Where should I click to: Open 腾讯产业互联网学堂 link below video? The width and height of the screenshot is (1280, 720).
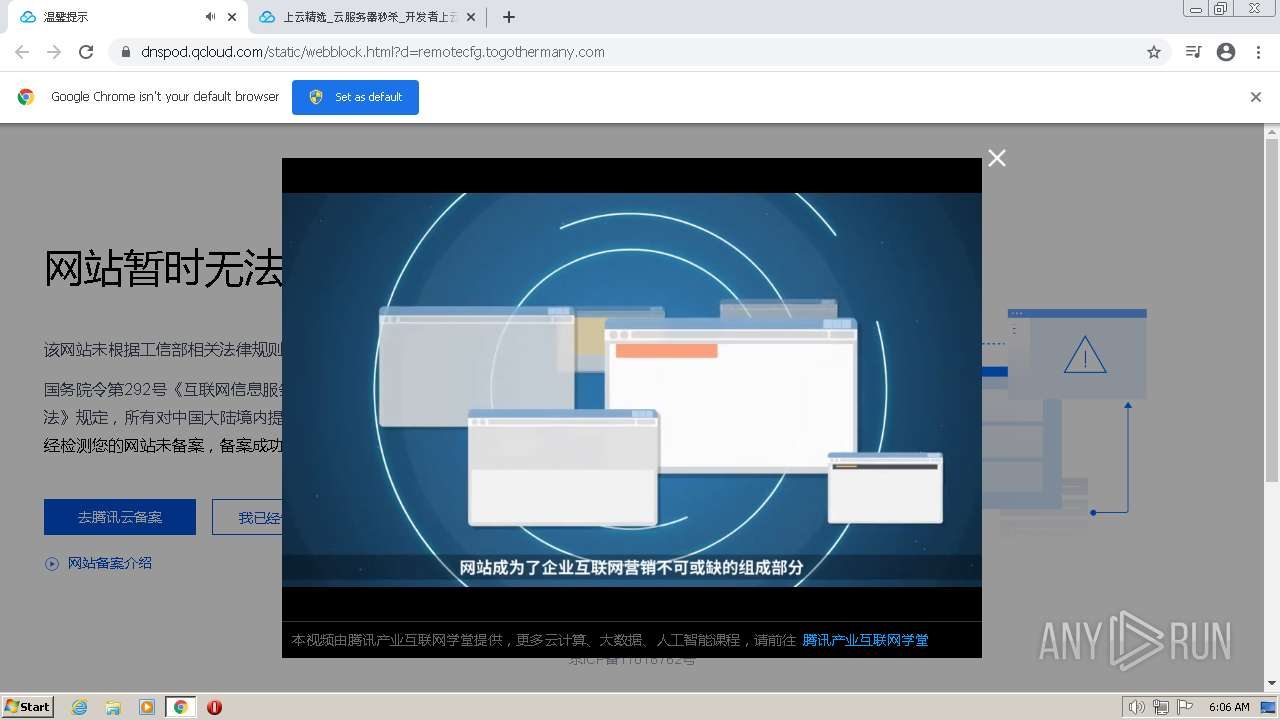[x=865, y=640]
